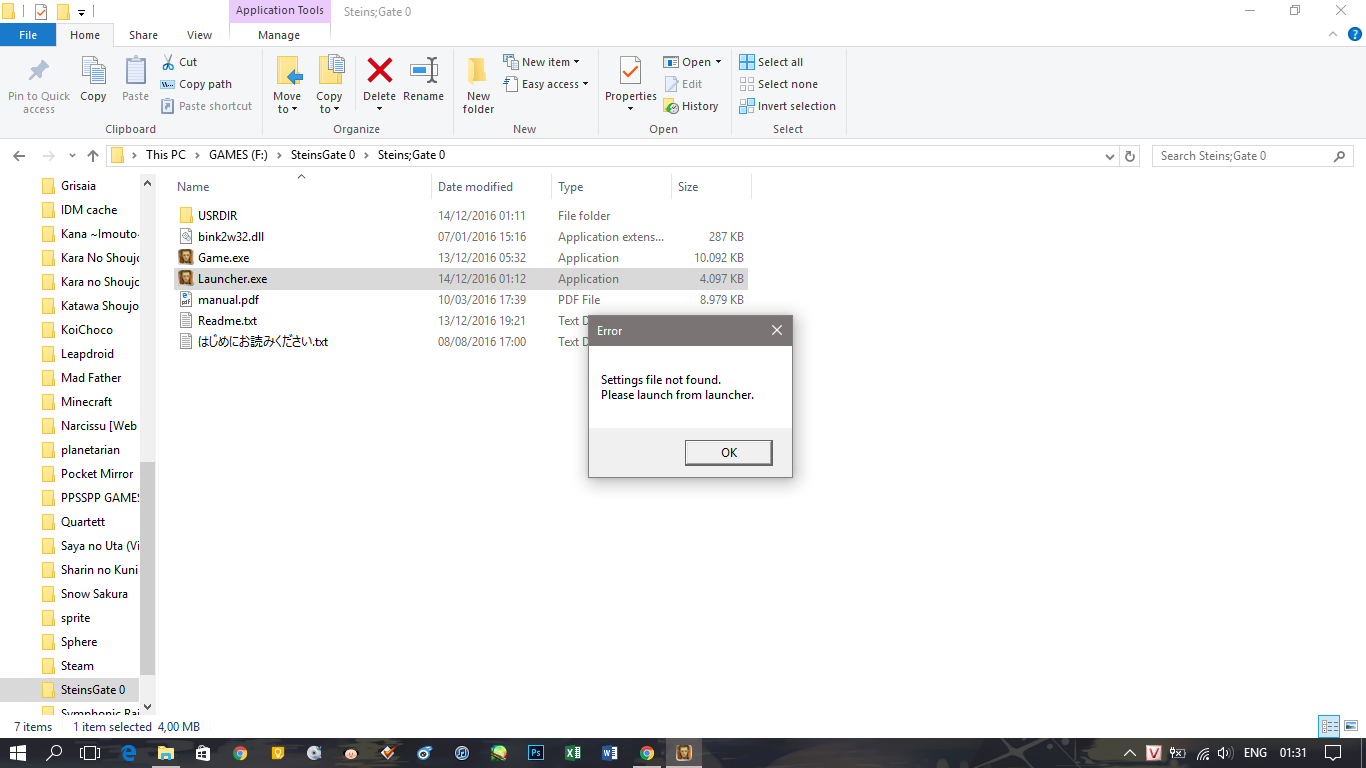
Task: Open the blue Help question mark icon
Action: (1354, 34)
